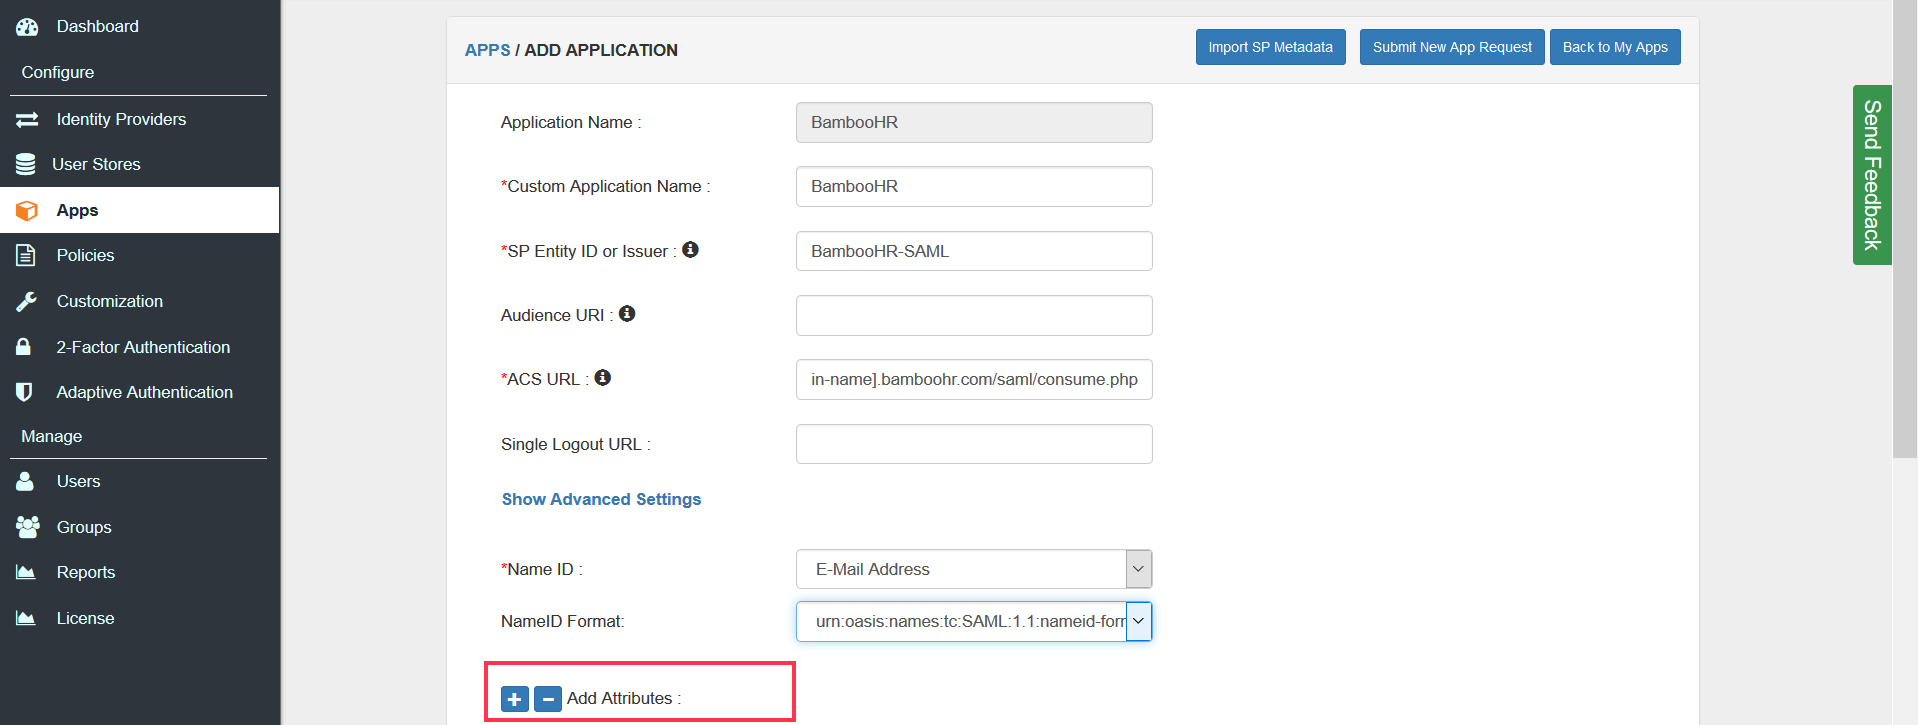The height and width of the screenshot is (725, 1918).
Task: Click info icon beside Audience URI
Action: coord(627,314)
